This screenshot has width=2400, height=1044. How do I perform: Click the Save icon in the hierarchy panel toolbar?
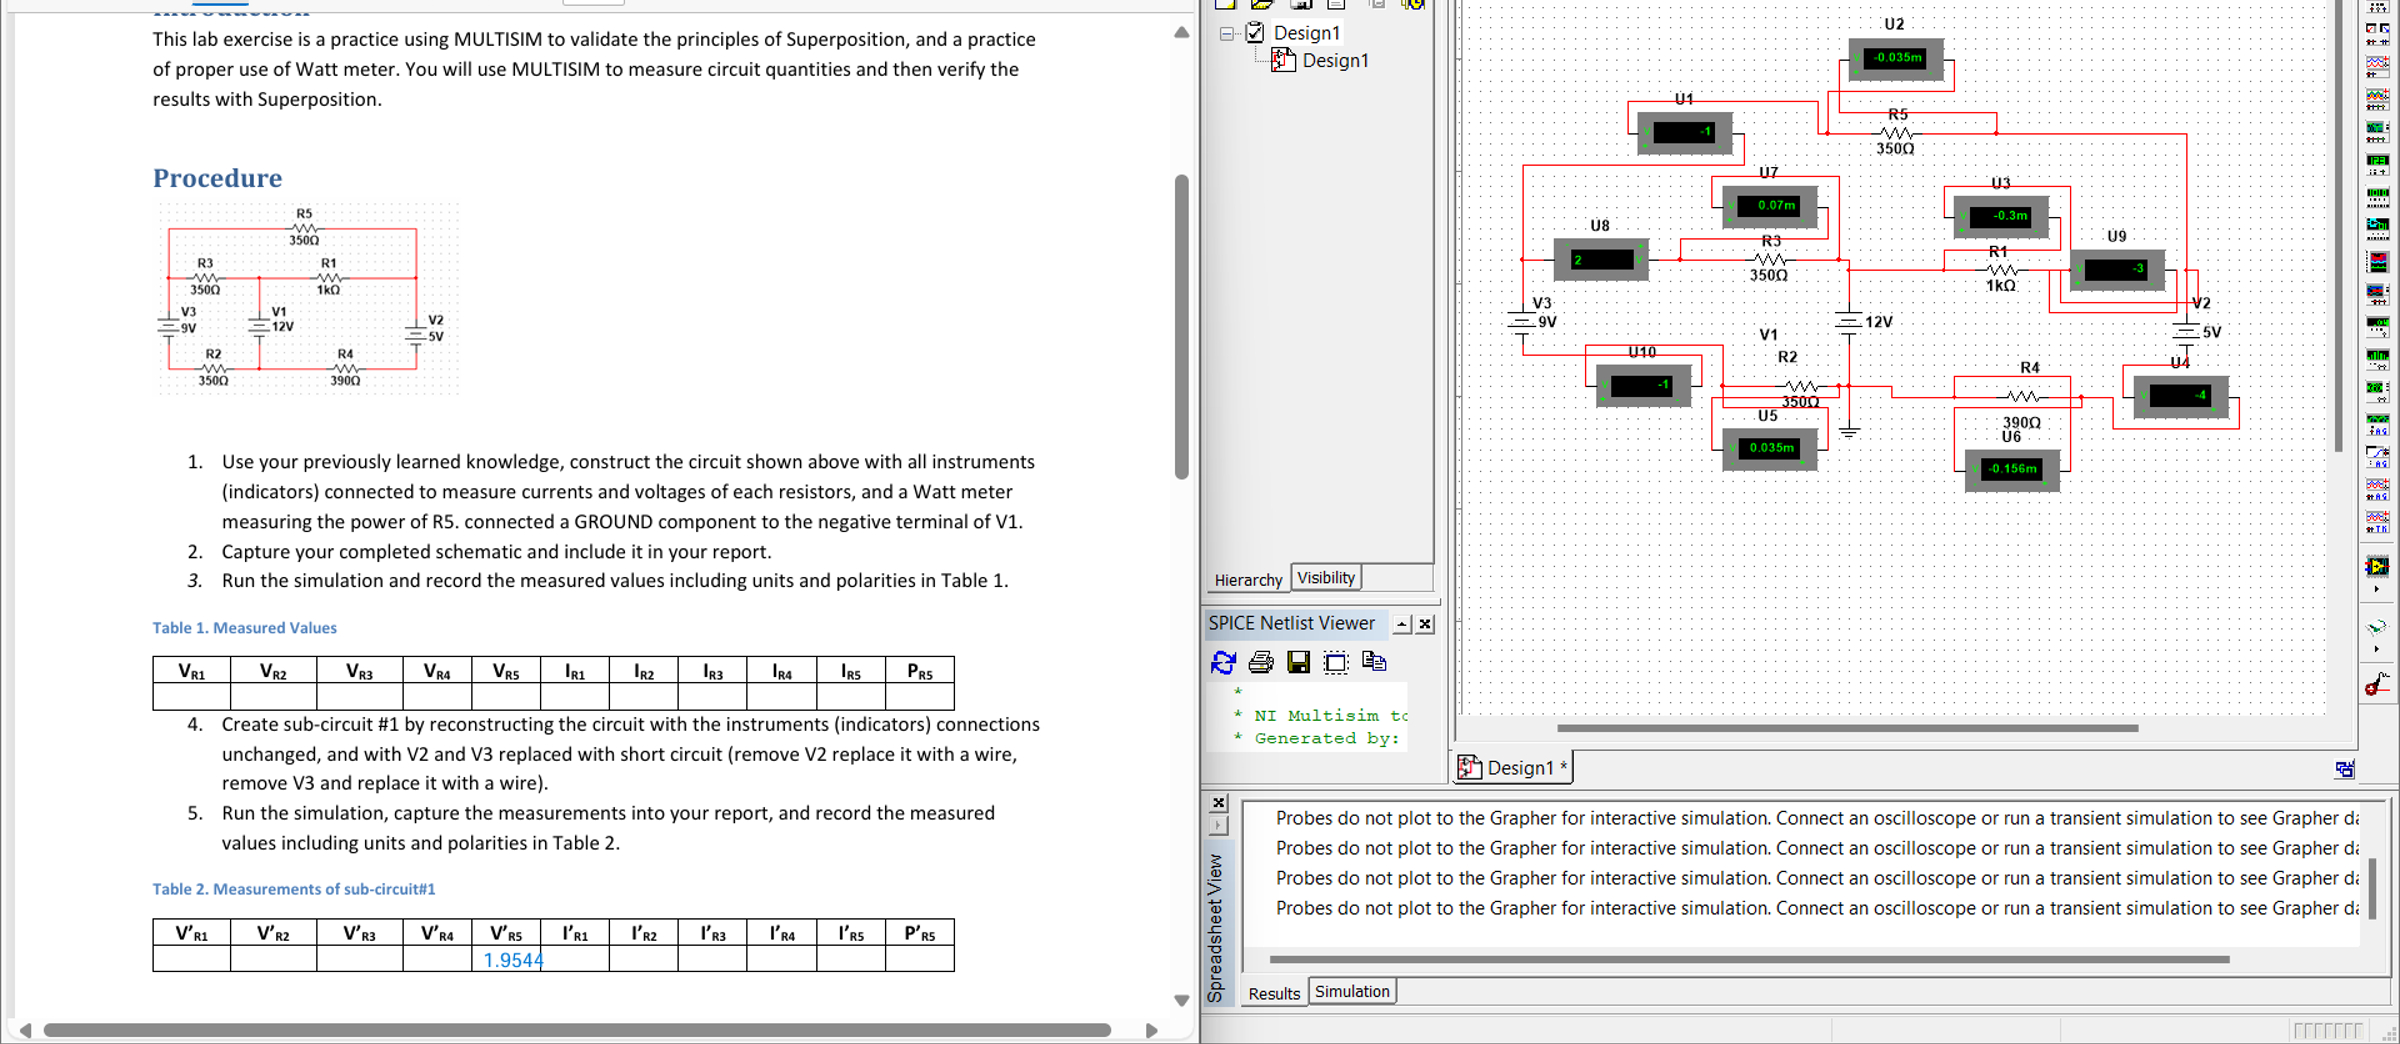(1300, 5)
